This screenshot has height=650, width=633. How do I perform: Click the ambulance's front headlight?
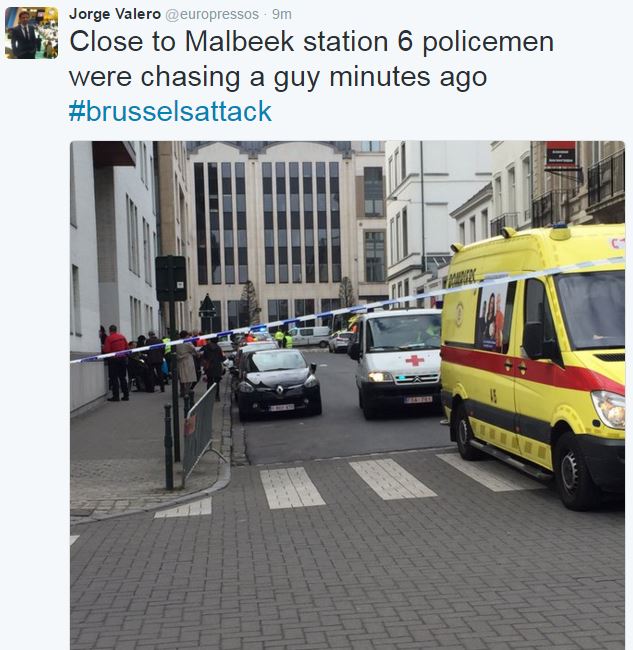609,409
